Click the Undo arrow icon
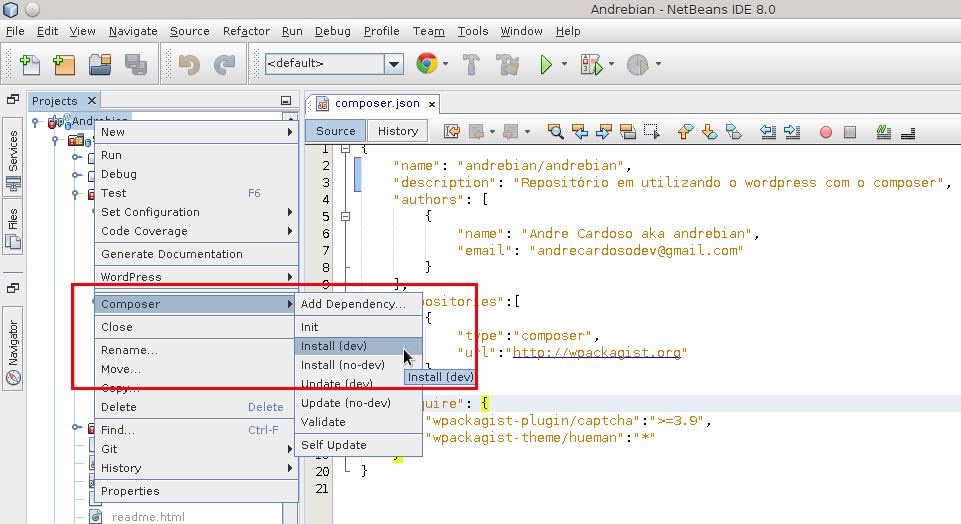The width and height of the screenshot is (961, 524). [x=189, y=64]
